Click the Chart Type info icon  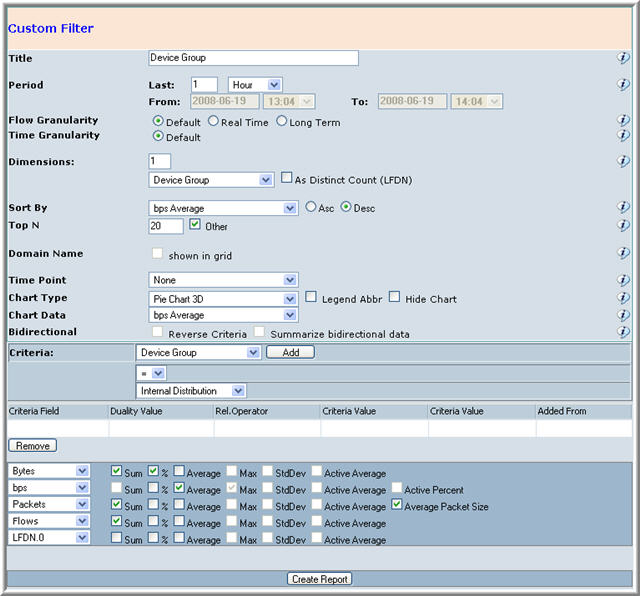tap(623, 298)
